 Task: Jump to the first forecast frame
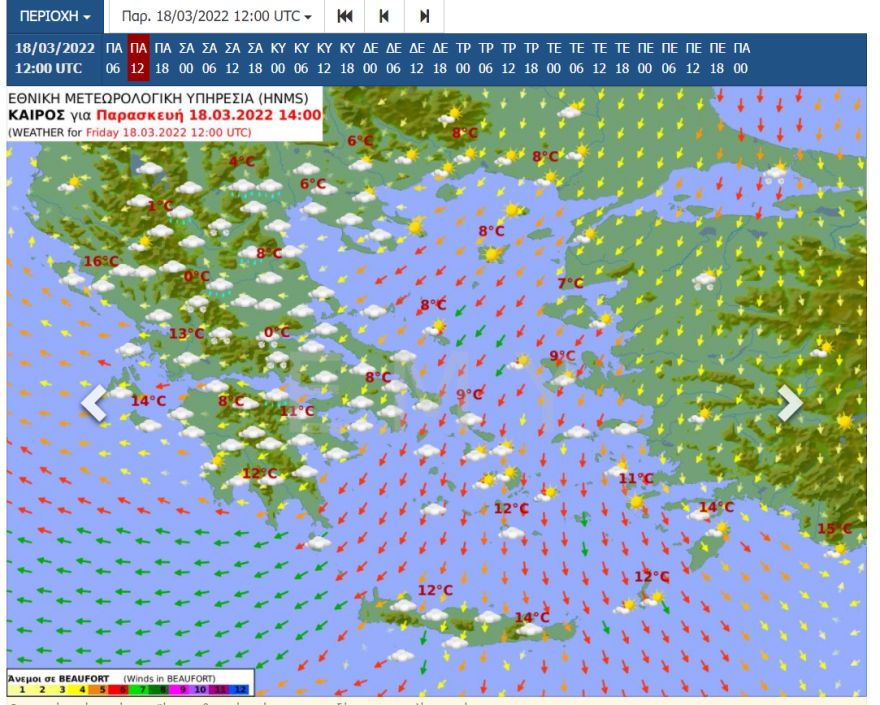coord(345,16)
